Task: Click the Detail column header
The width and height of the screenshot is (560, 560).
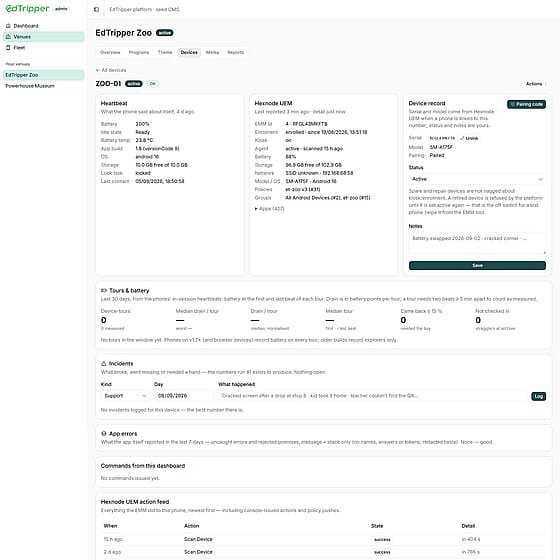Action: point(468,526)
